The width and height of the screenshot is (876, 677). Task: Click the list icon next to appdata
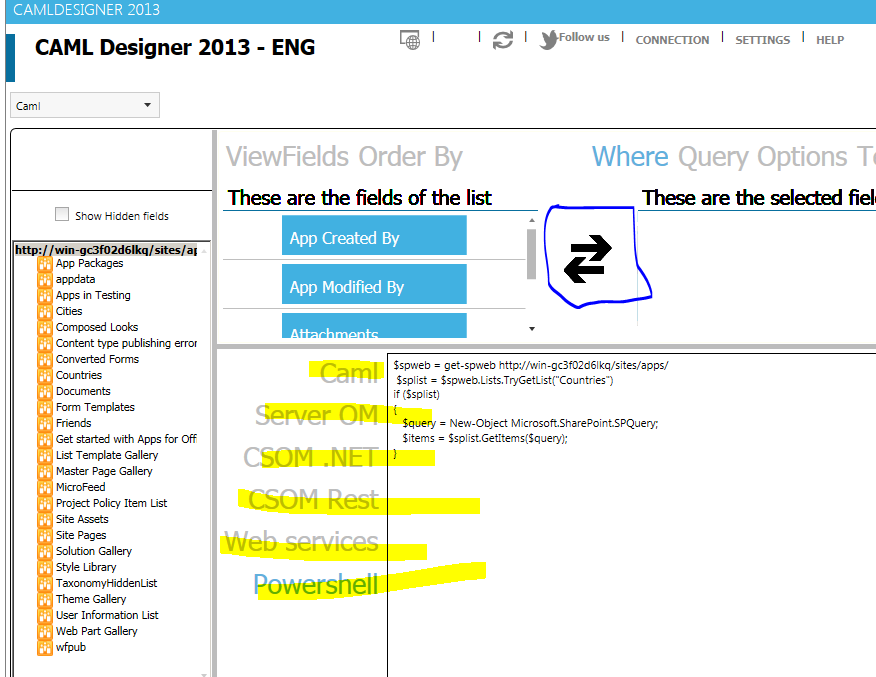coord(44,279)
